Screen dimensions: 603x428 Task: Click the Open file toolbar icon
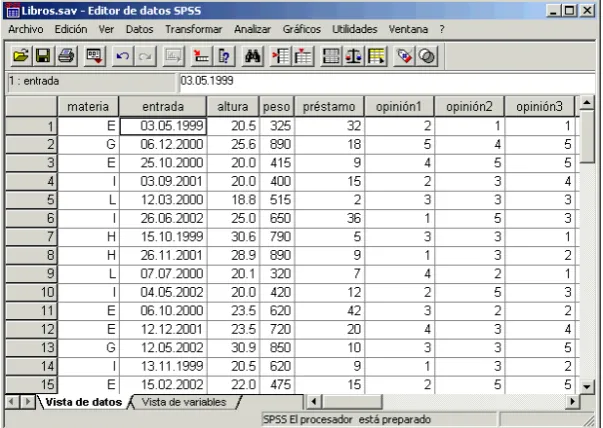[x=20, y=56]
